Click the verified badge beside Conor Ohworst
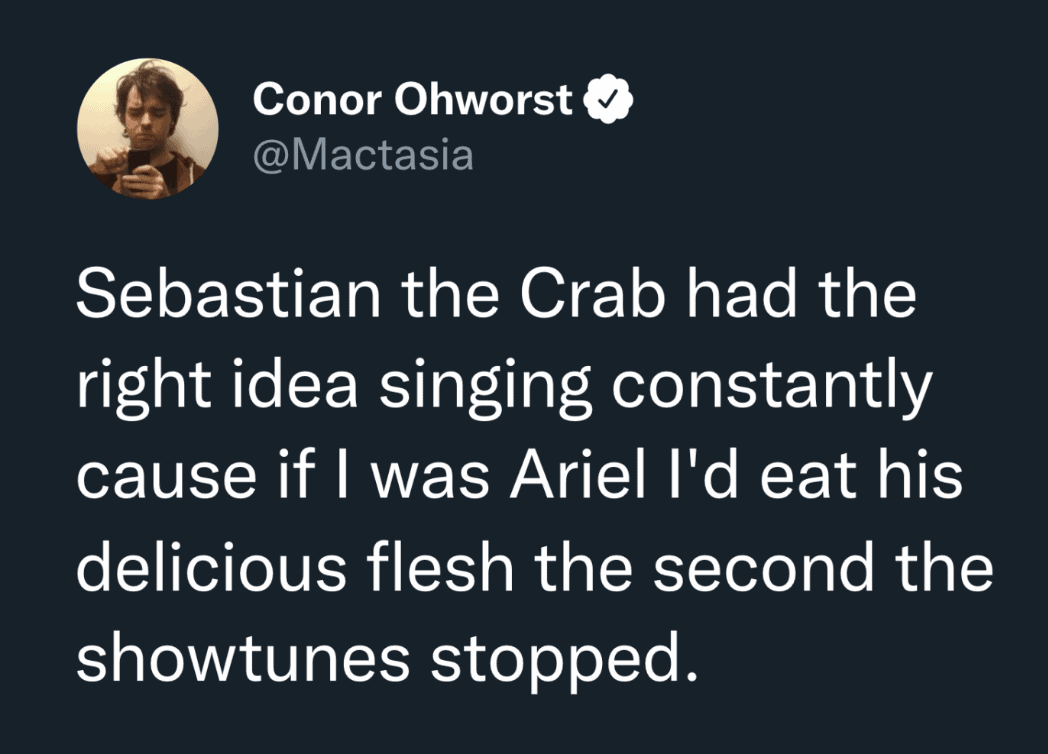Image resolution: width=1048 pixels, height=754 pixels. click(x=608, y=100)
